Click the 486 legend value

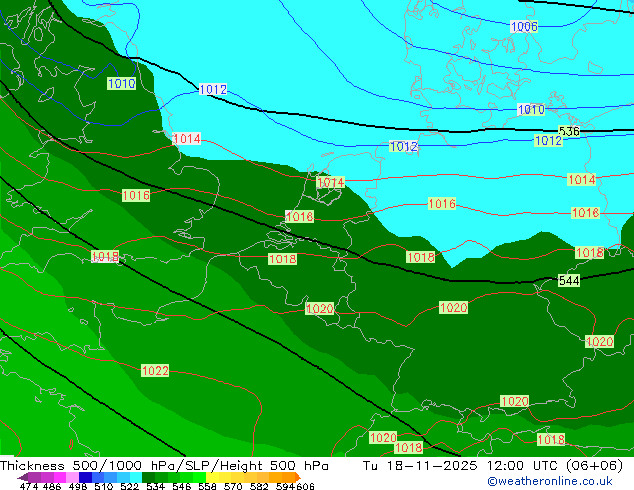point(52,486)
